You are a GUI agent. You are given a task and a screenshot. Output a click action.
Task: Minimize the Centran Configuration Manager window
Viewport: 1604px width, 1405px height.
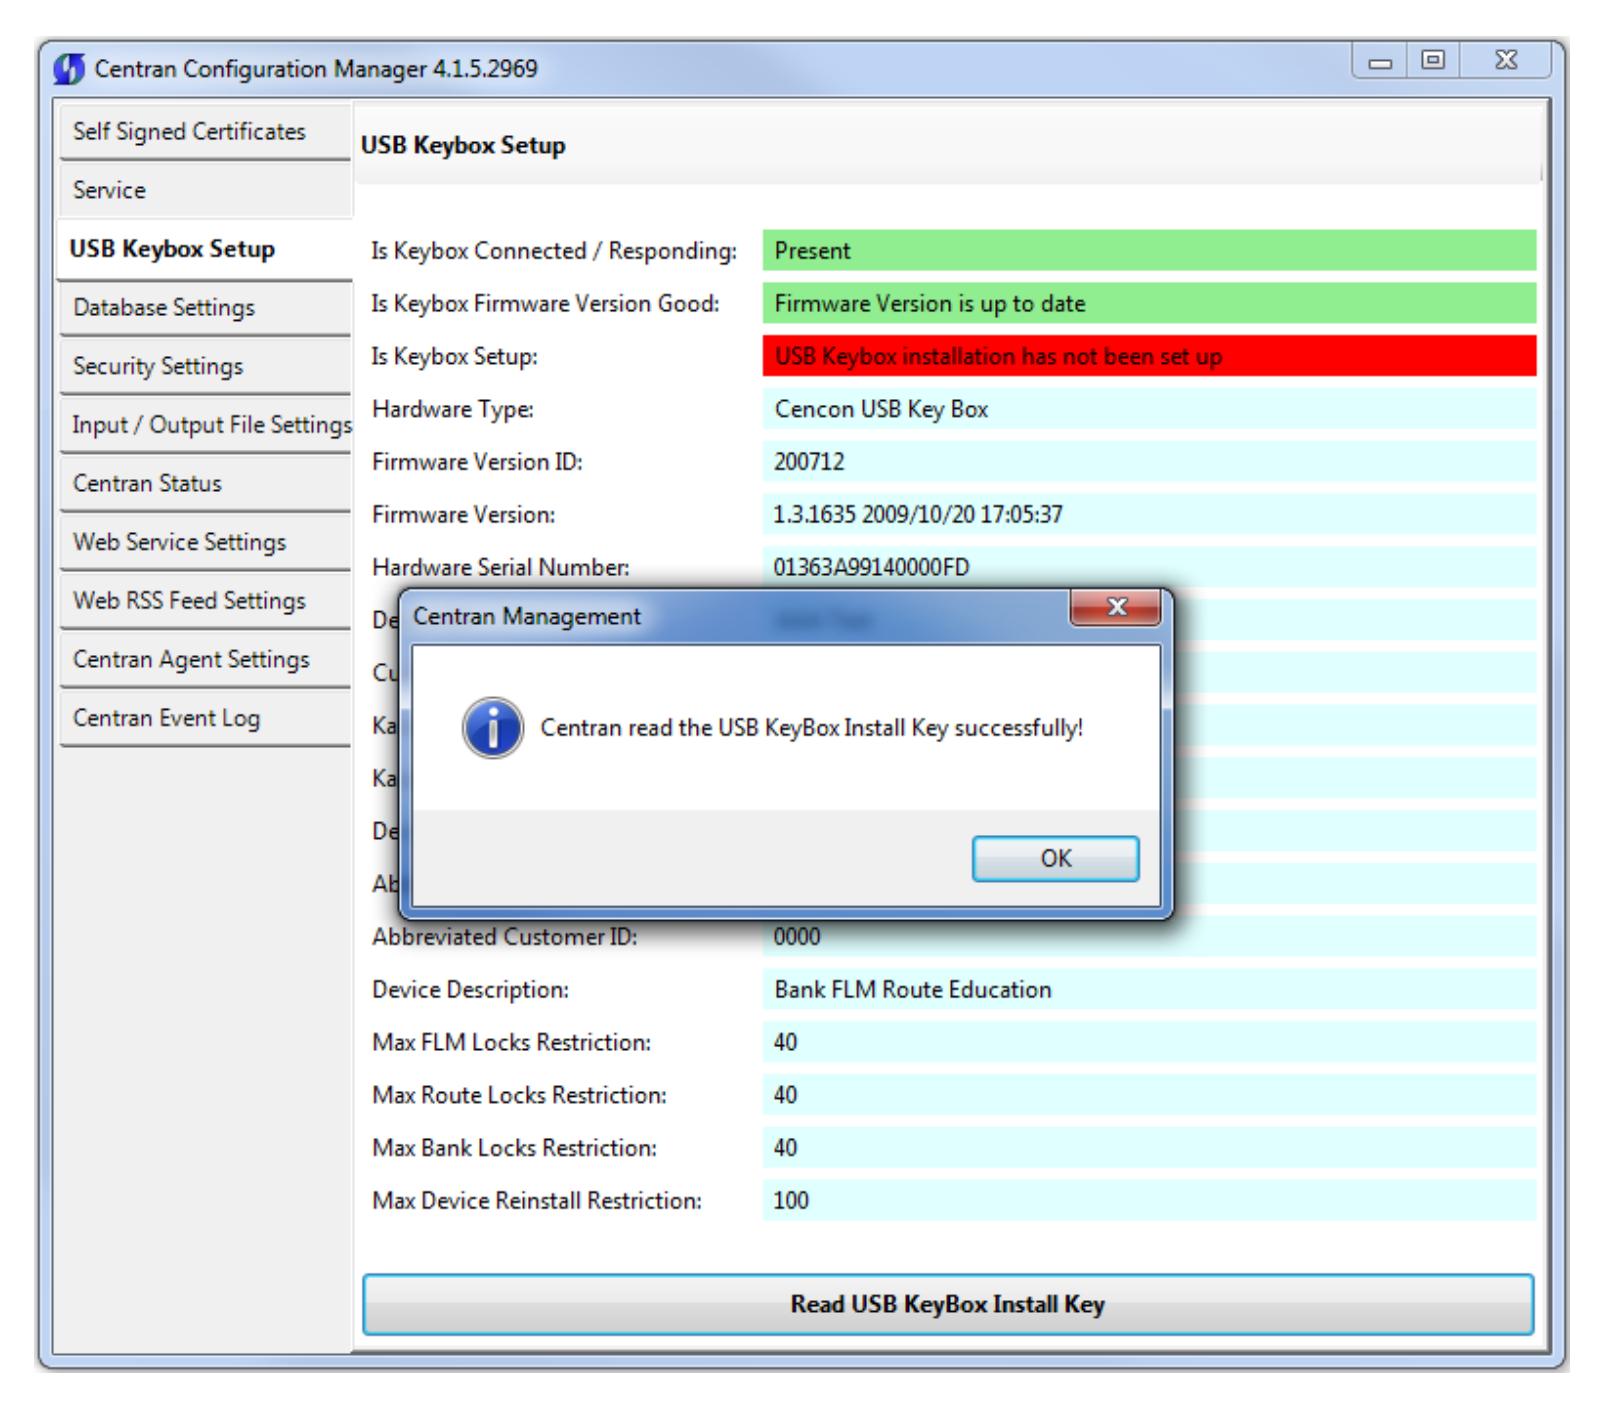coord(1381,61)
